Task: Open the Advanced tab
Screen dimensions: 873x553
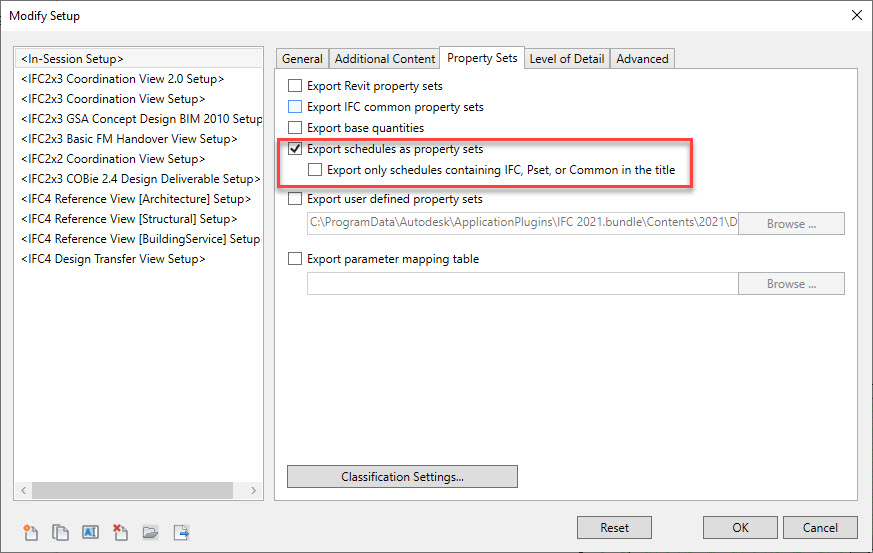Action: coord(642,59)
